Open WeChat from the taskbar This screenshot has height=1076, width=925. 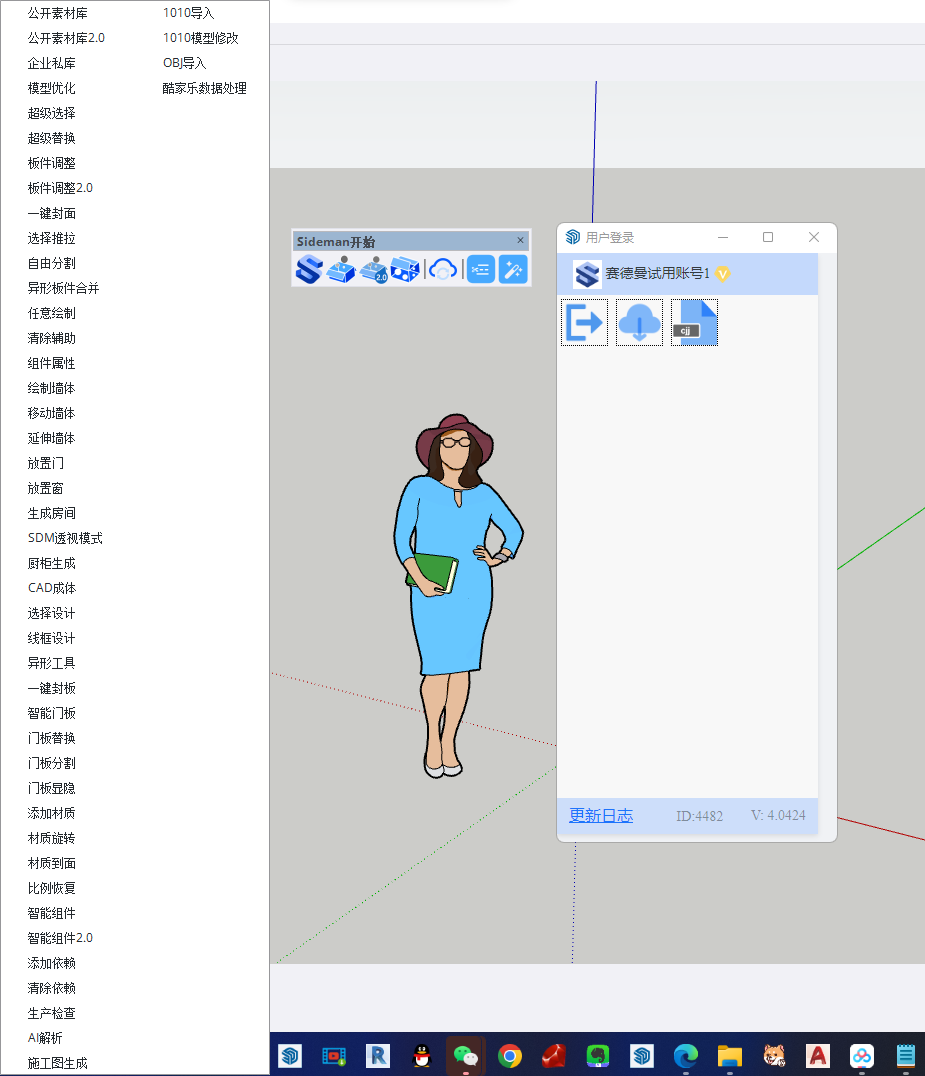tap(465, 1055)
